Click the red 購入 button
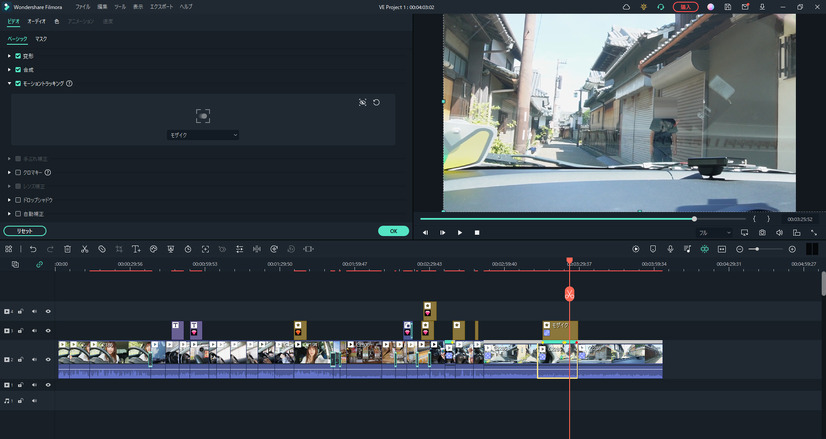 (685, 7)
